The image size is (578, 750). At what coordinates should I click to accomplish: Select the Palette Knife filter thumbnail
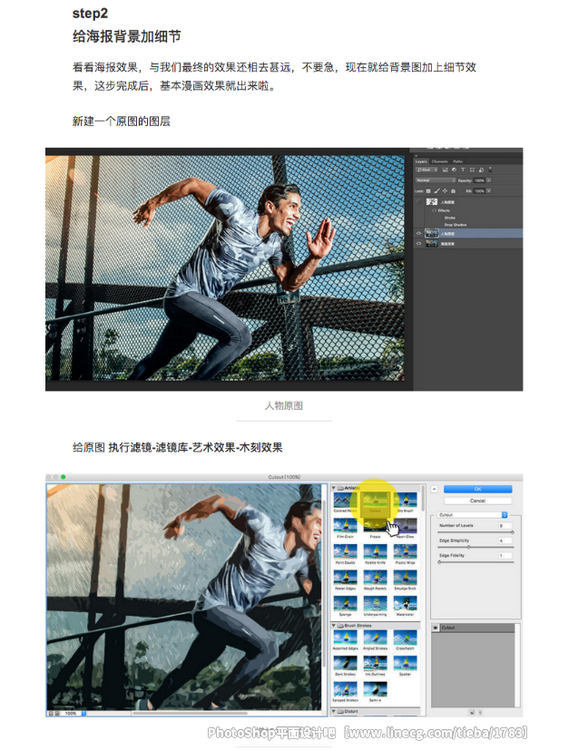pos(375,551)
